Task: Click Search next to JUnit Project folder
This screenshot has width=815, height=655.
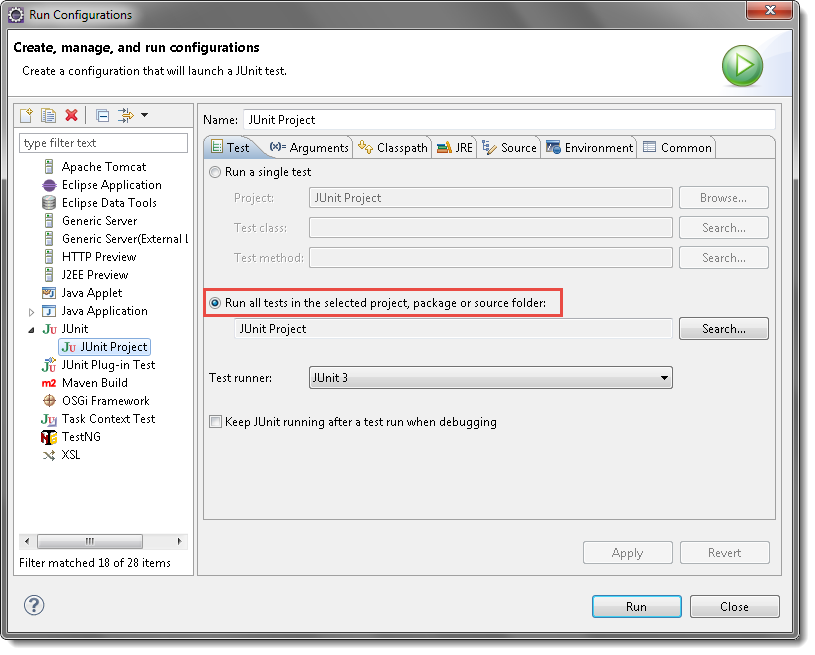Action: (x=724, y=329)
